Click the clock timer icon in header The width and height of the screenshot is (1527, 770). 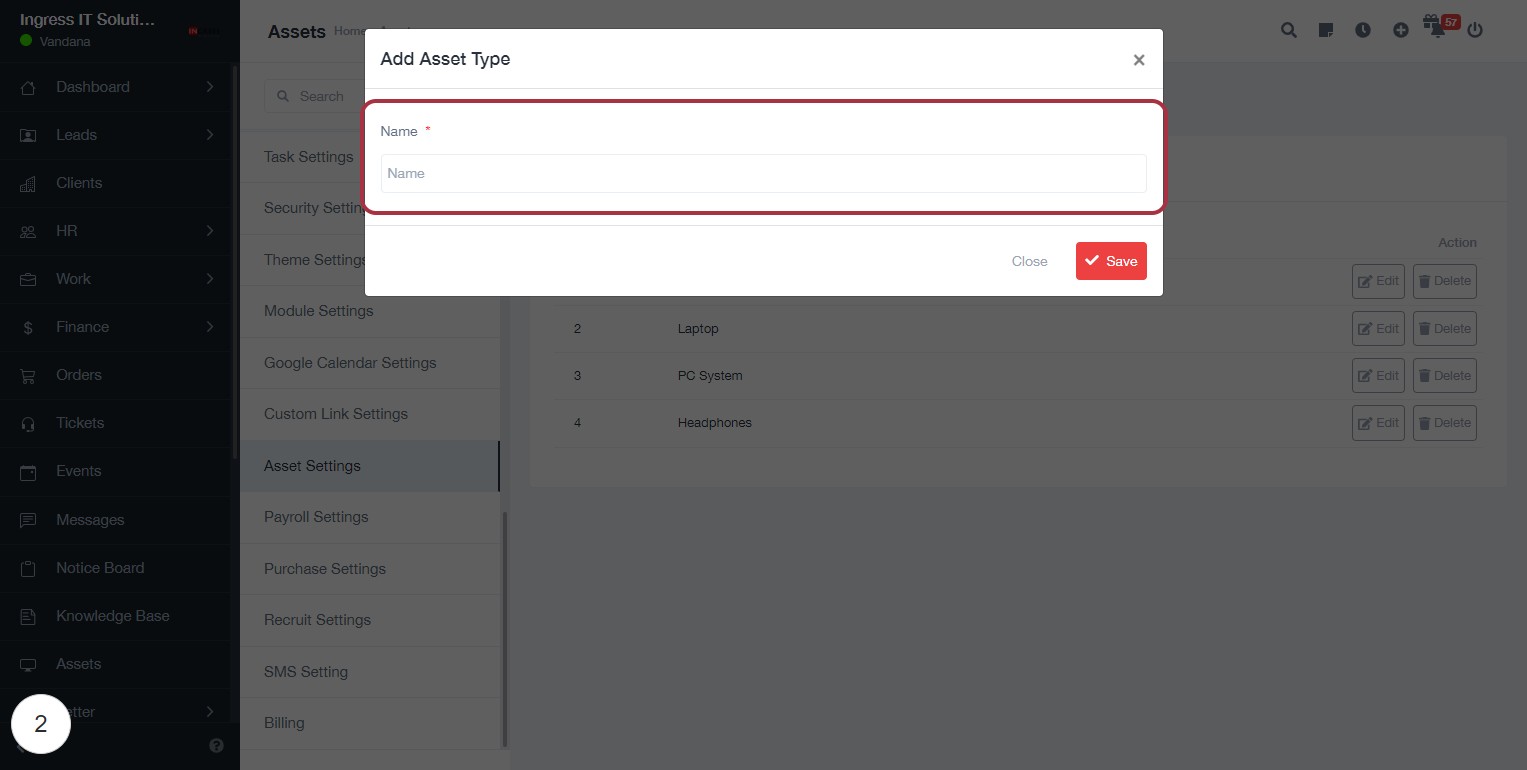tap(1363, 30)
